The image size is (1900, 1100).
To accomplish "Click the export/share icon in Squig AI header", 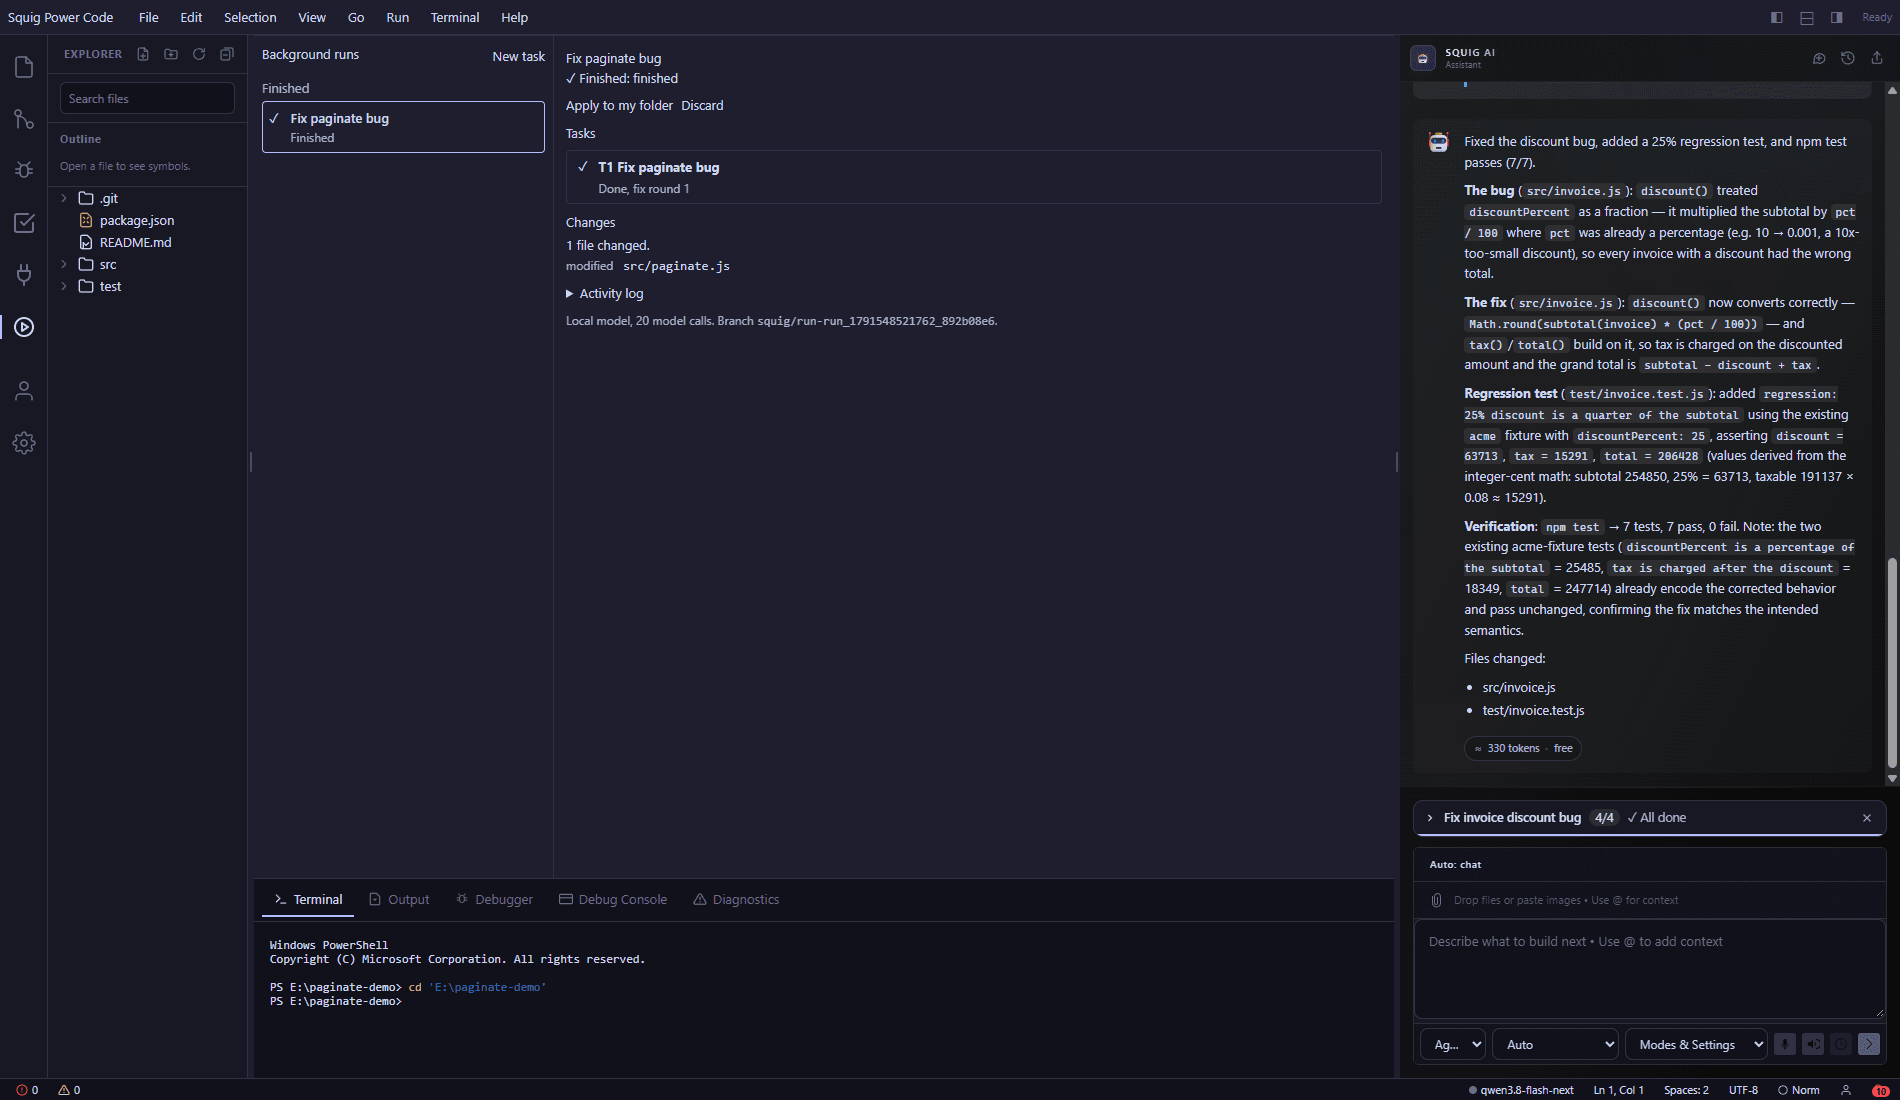I will [1877, 58].
